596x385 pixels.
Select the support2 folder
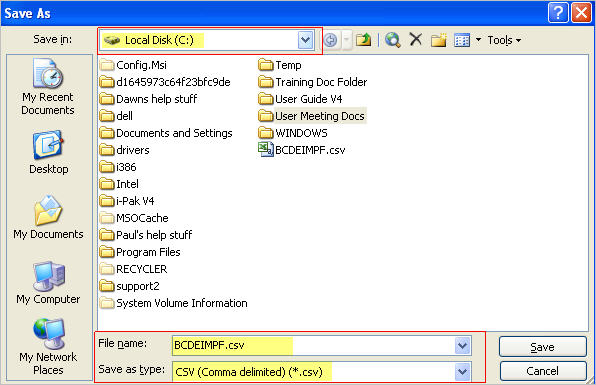point(130,286)
